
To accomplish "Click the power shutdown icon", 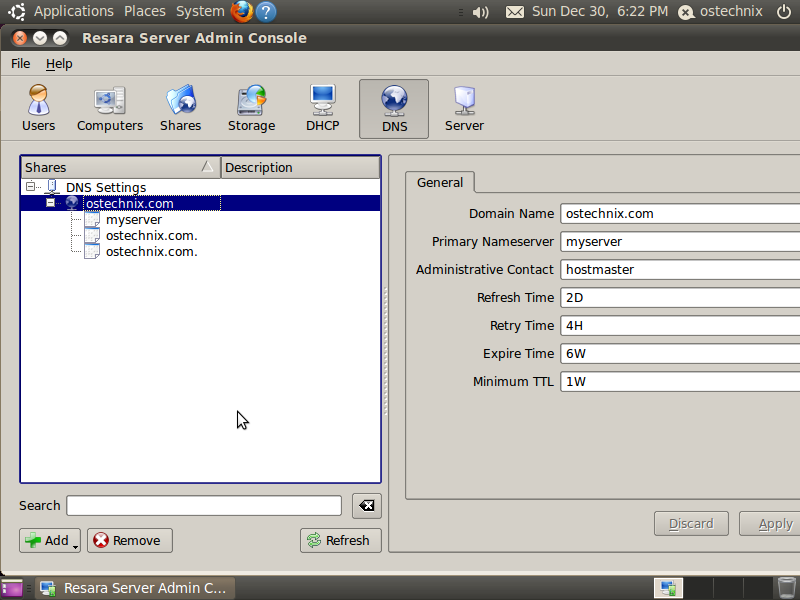I will click(784, 11).
